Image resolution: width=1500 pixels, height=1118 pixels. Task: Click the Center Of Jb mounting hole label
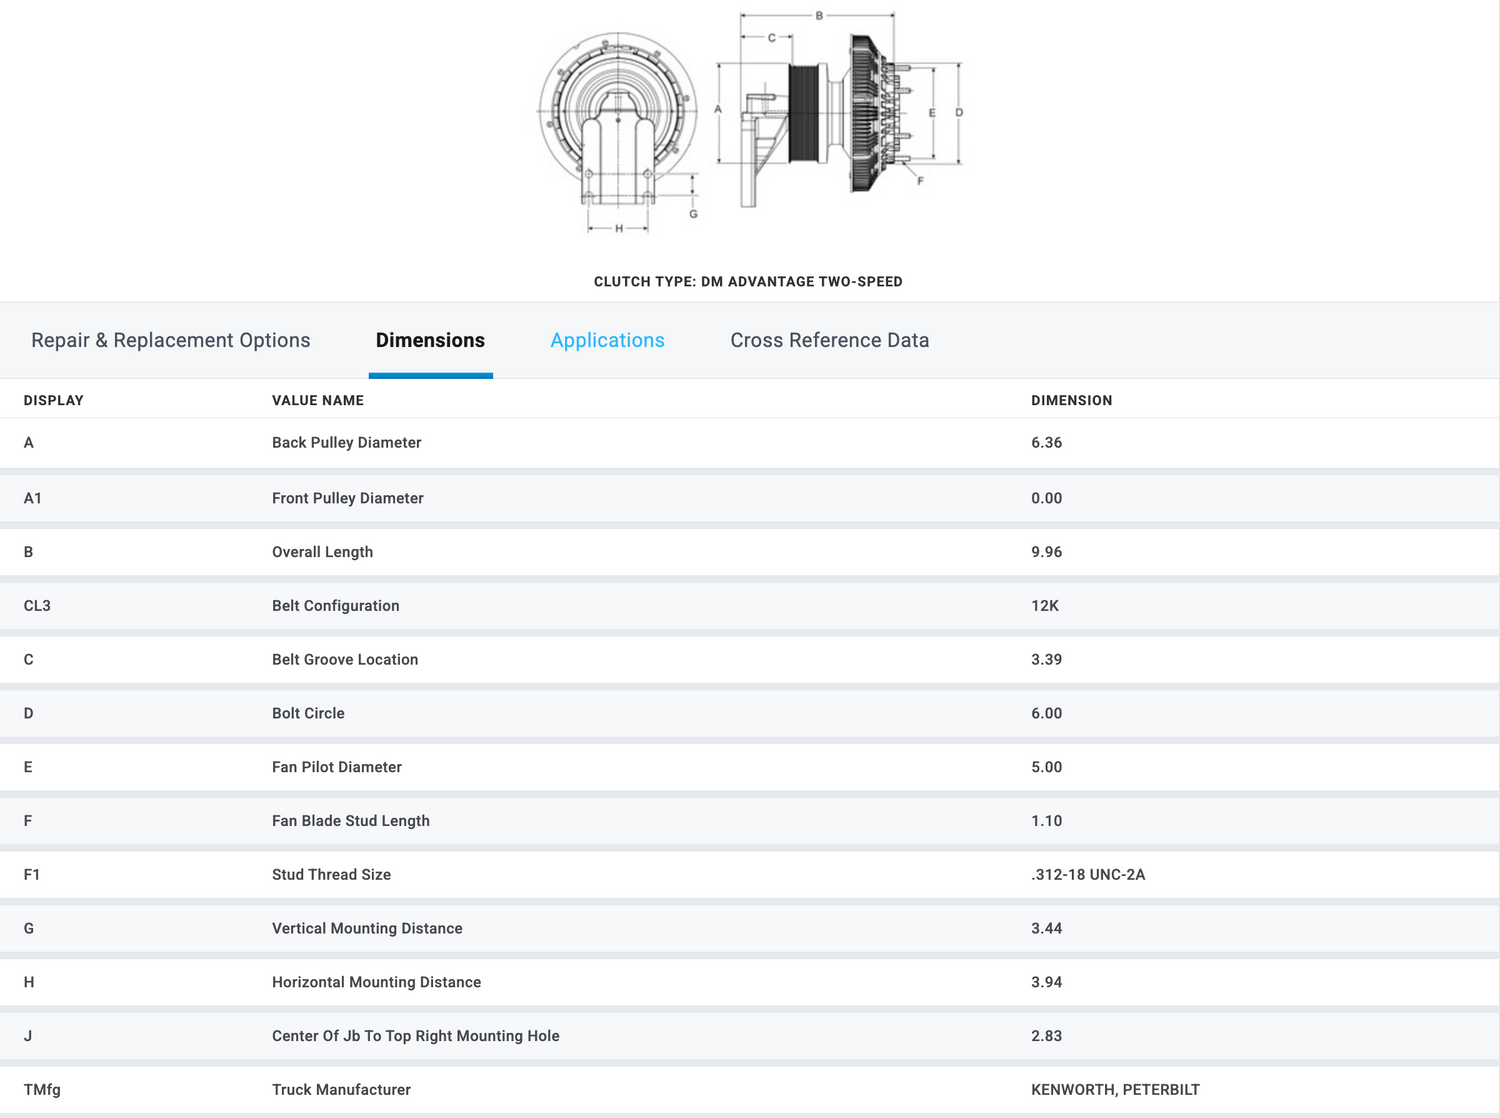(x=415, y=1036)
